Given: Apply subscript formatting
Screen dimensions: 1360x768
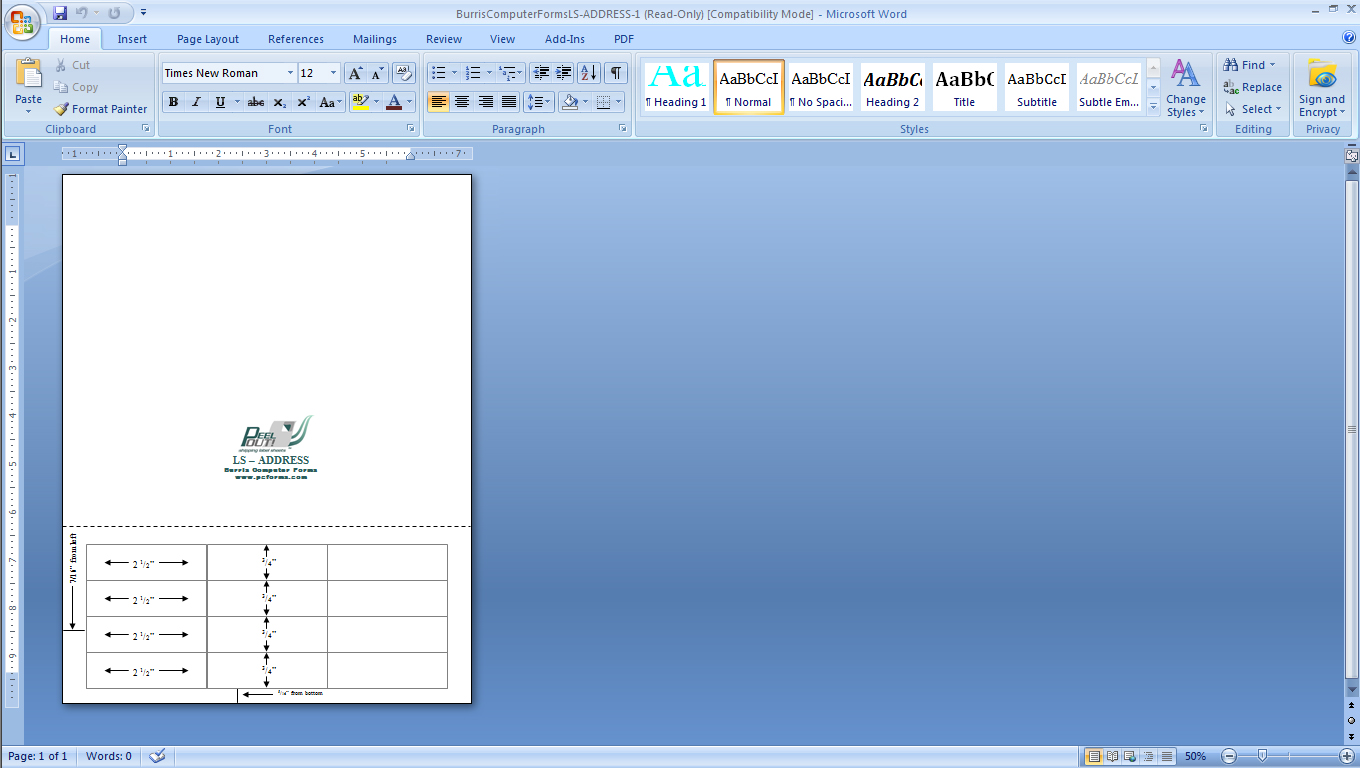Looking at the screenshot, I should pos(280,102).
